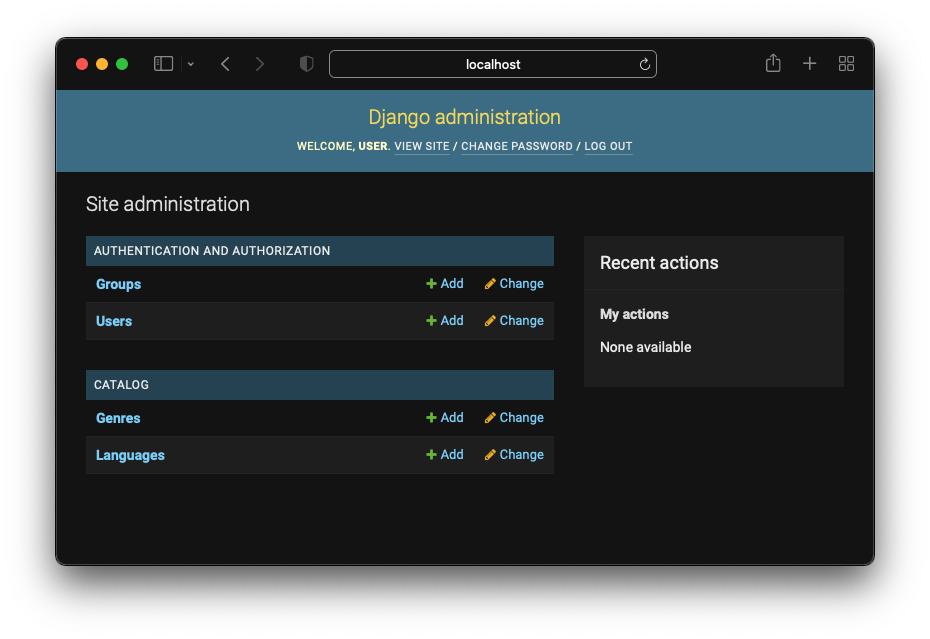The height and width of the screenshot is (639, 930).
Task: Toggle the Safari sidebar icon
Action: [163, 63]
